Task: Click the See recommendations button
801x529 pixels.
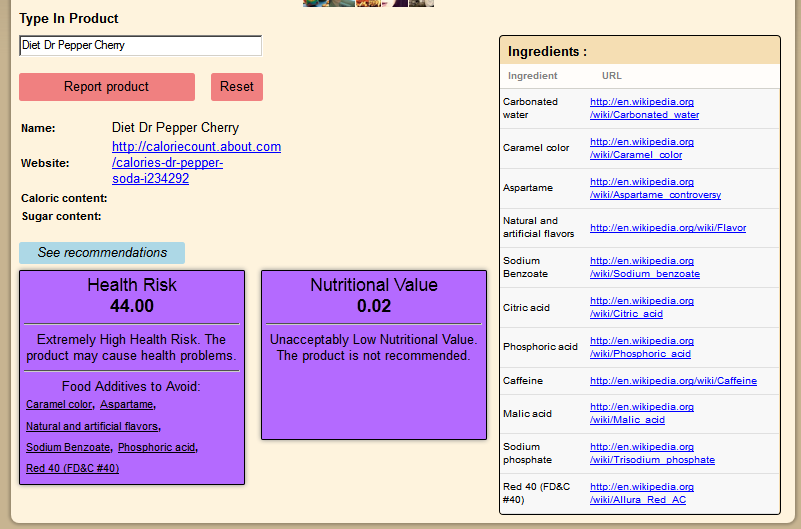Action: pos(102,253)
